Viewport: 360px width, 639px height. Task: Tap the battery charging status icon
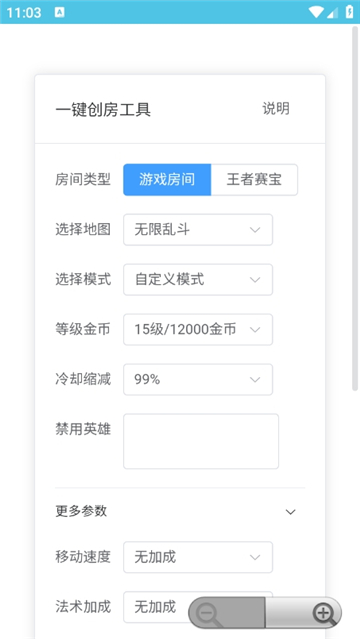(x=349, y=12)
